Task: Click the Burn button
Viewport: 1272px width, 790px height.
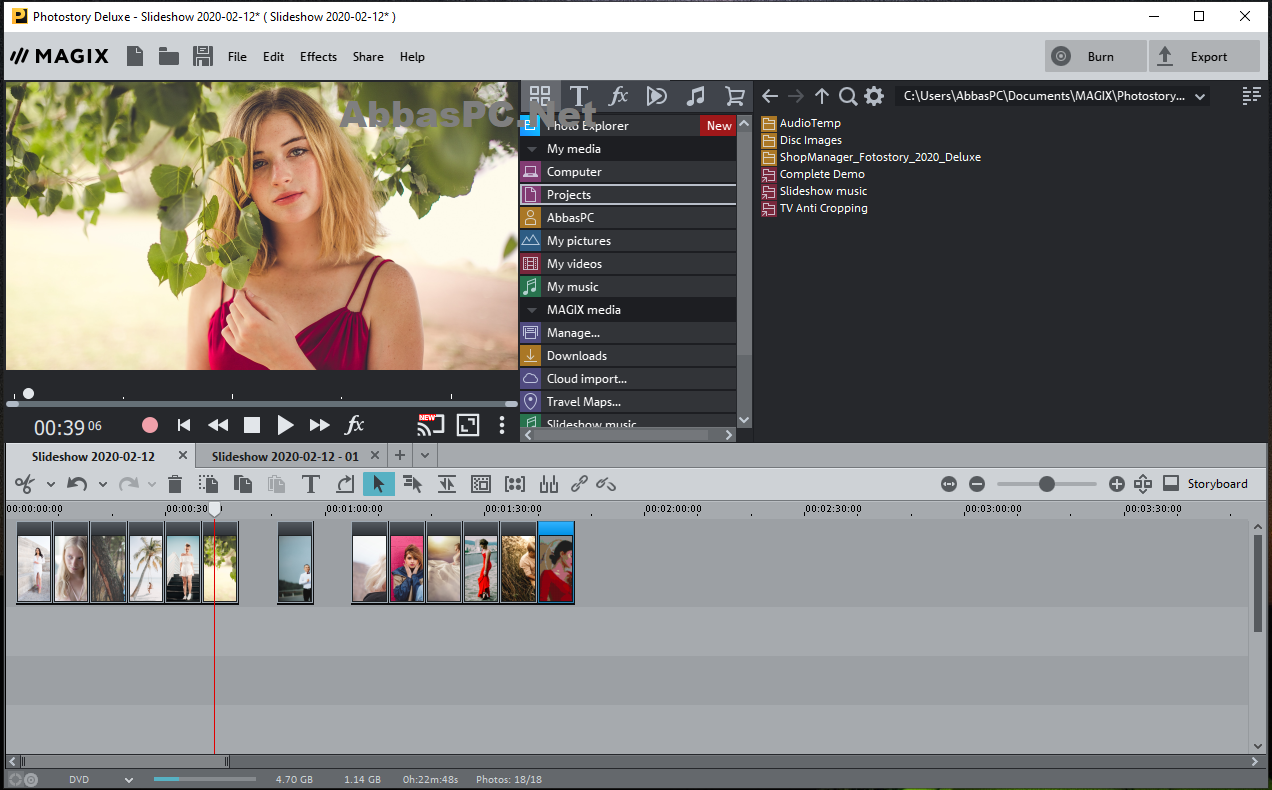Action: click(1095, 56)
